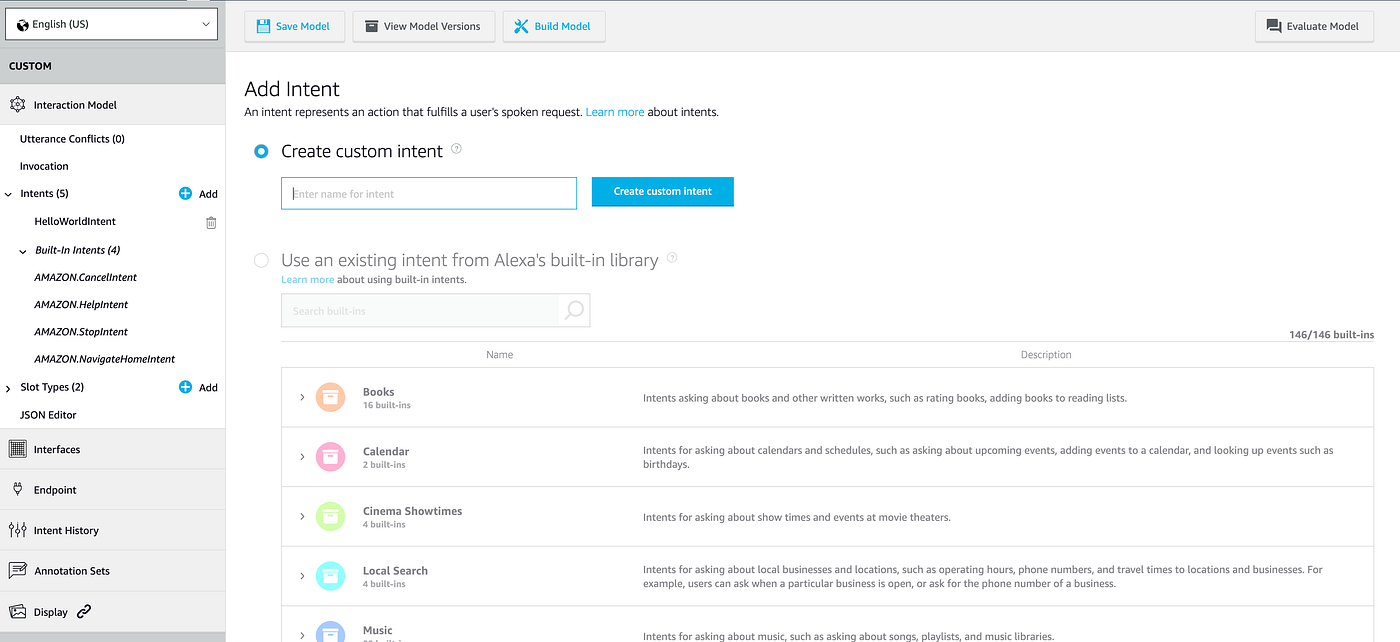Image resolution: width=1400 pixels, height=642 pixels.
Task: Select Utterance Conflicts (0)
Action: 72,139
